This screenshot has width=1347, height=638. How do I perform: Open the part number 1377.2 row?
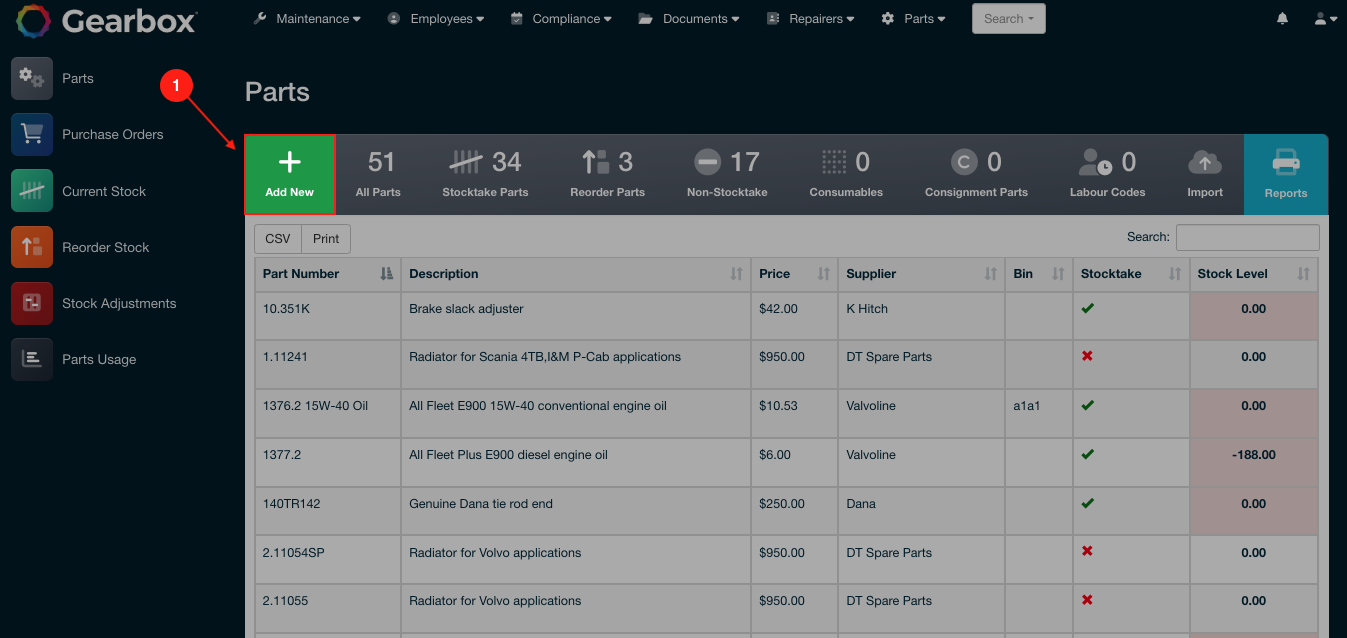[282, 455]
